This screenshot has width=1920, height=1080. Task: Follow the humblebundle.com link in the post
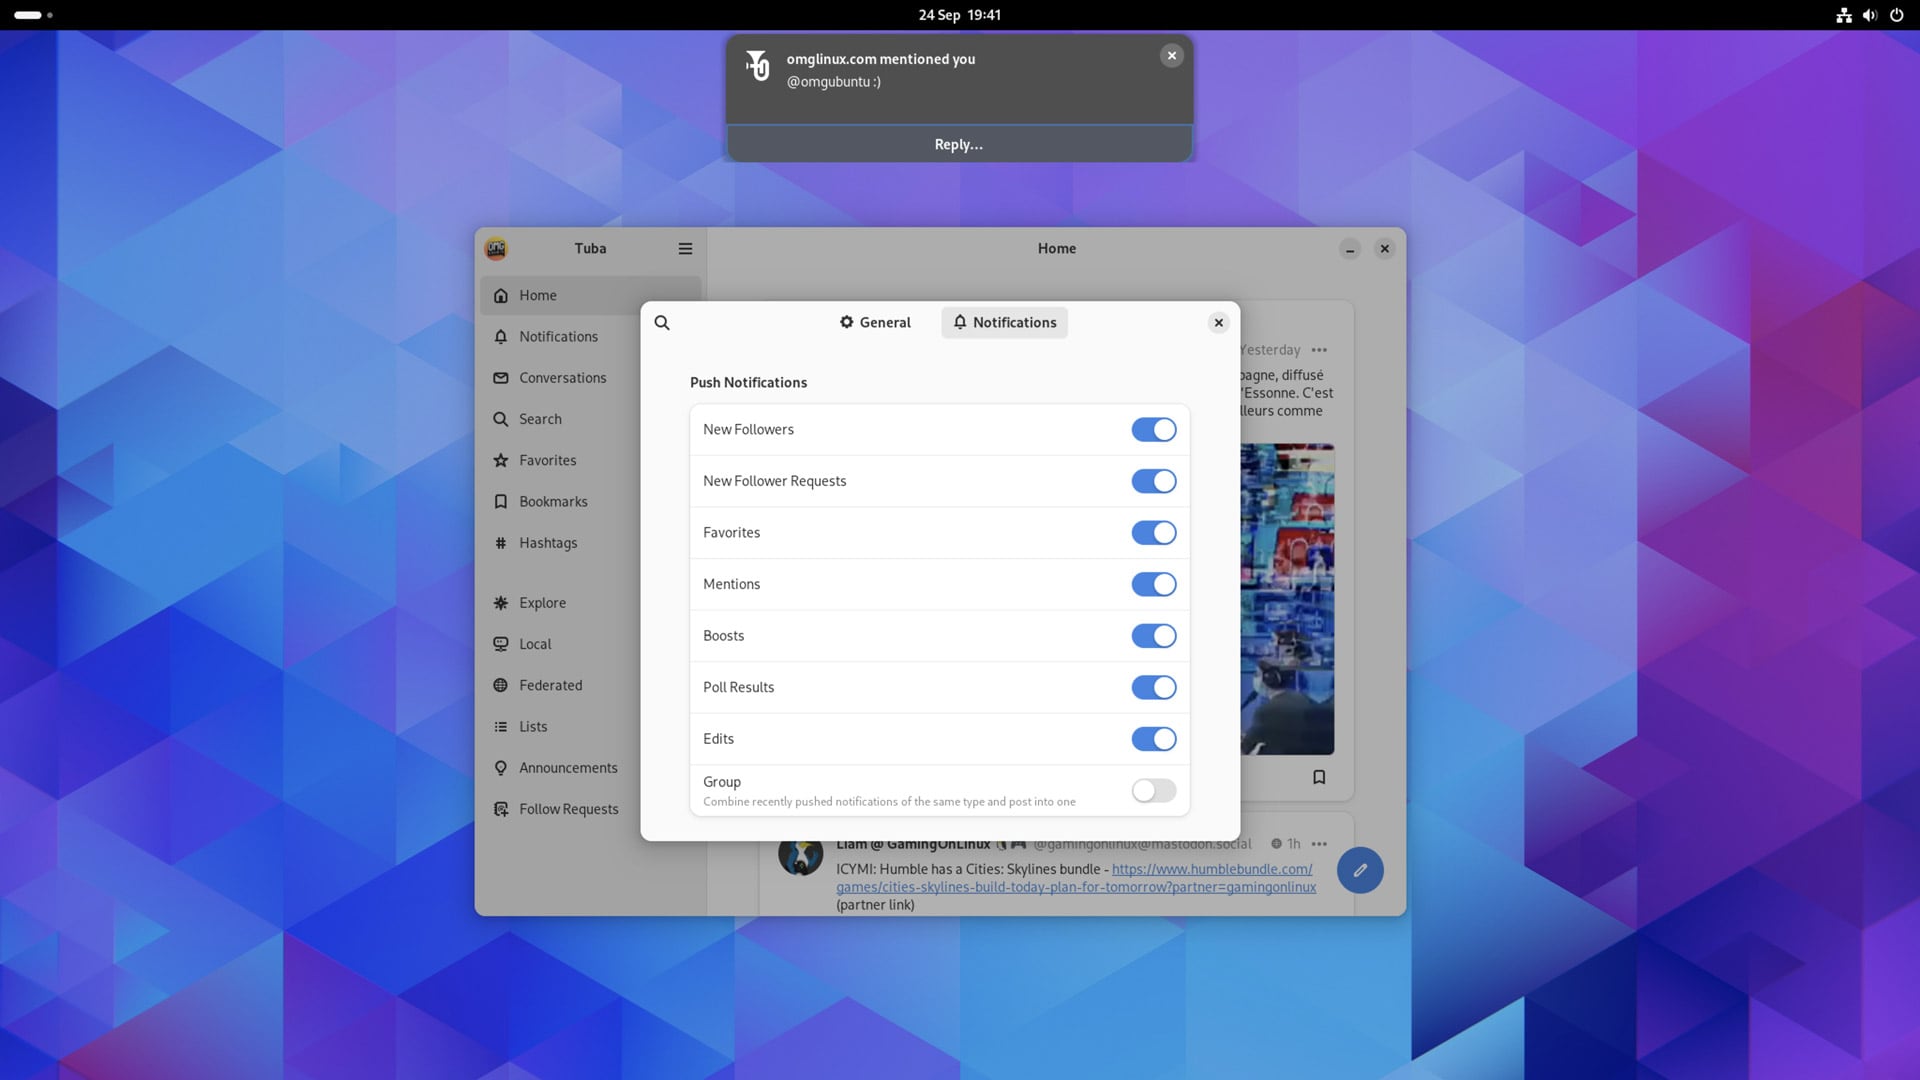tap(1210, 869)
